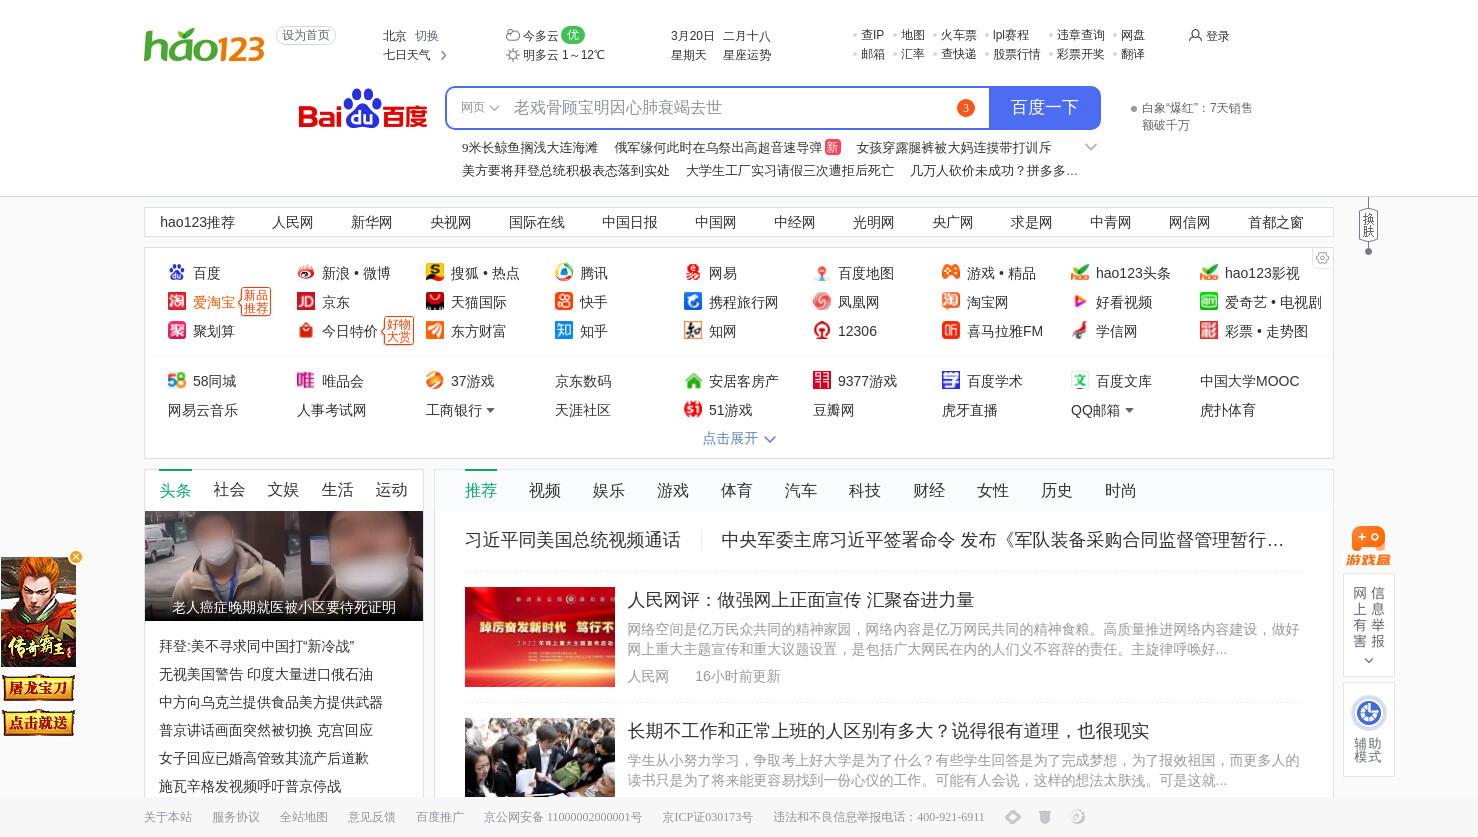Open 新浪 Weibo site icon

[306, 272]
